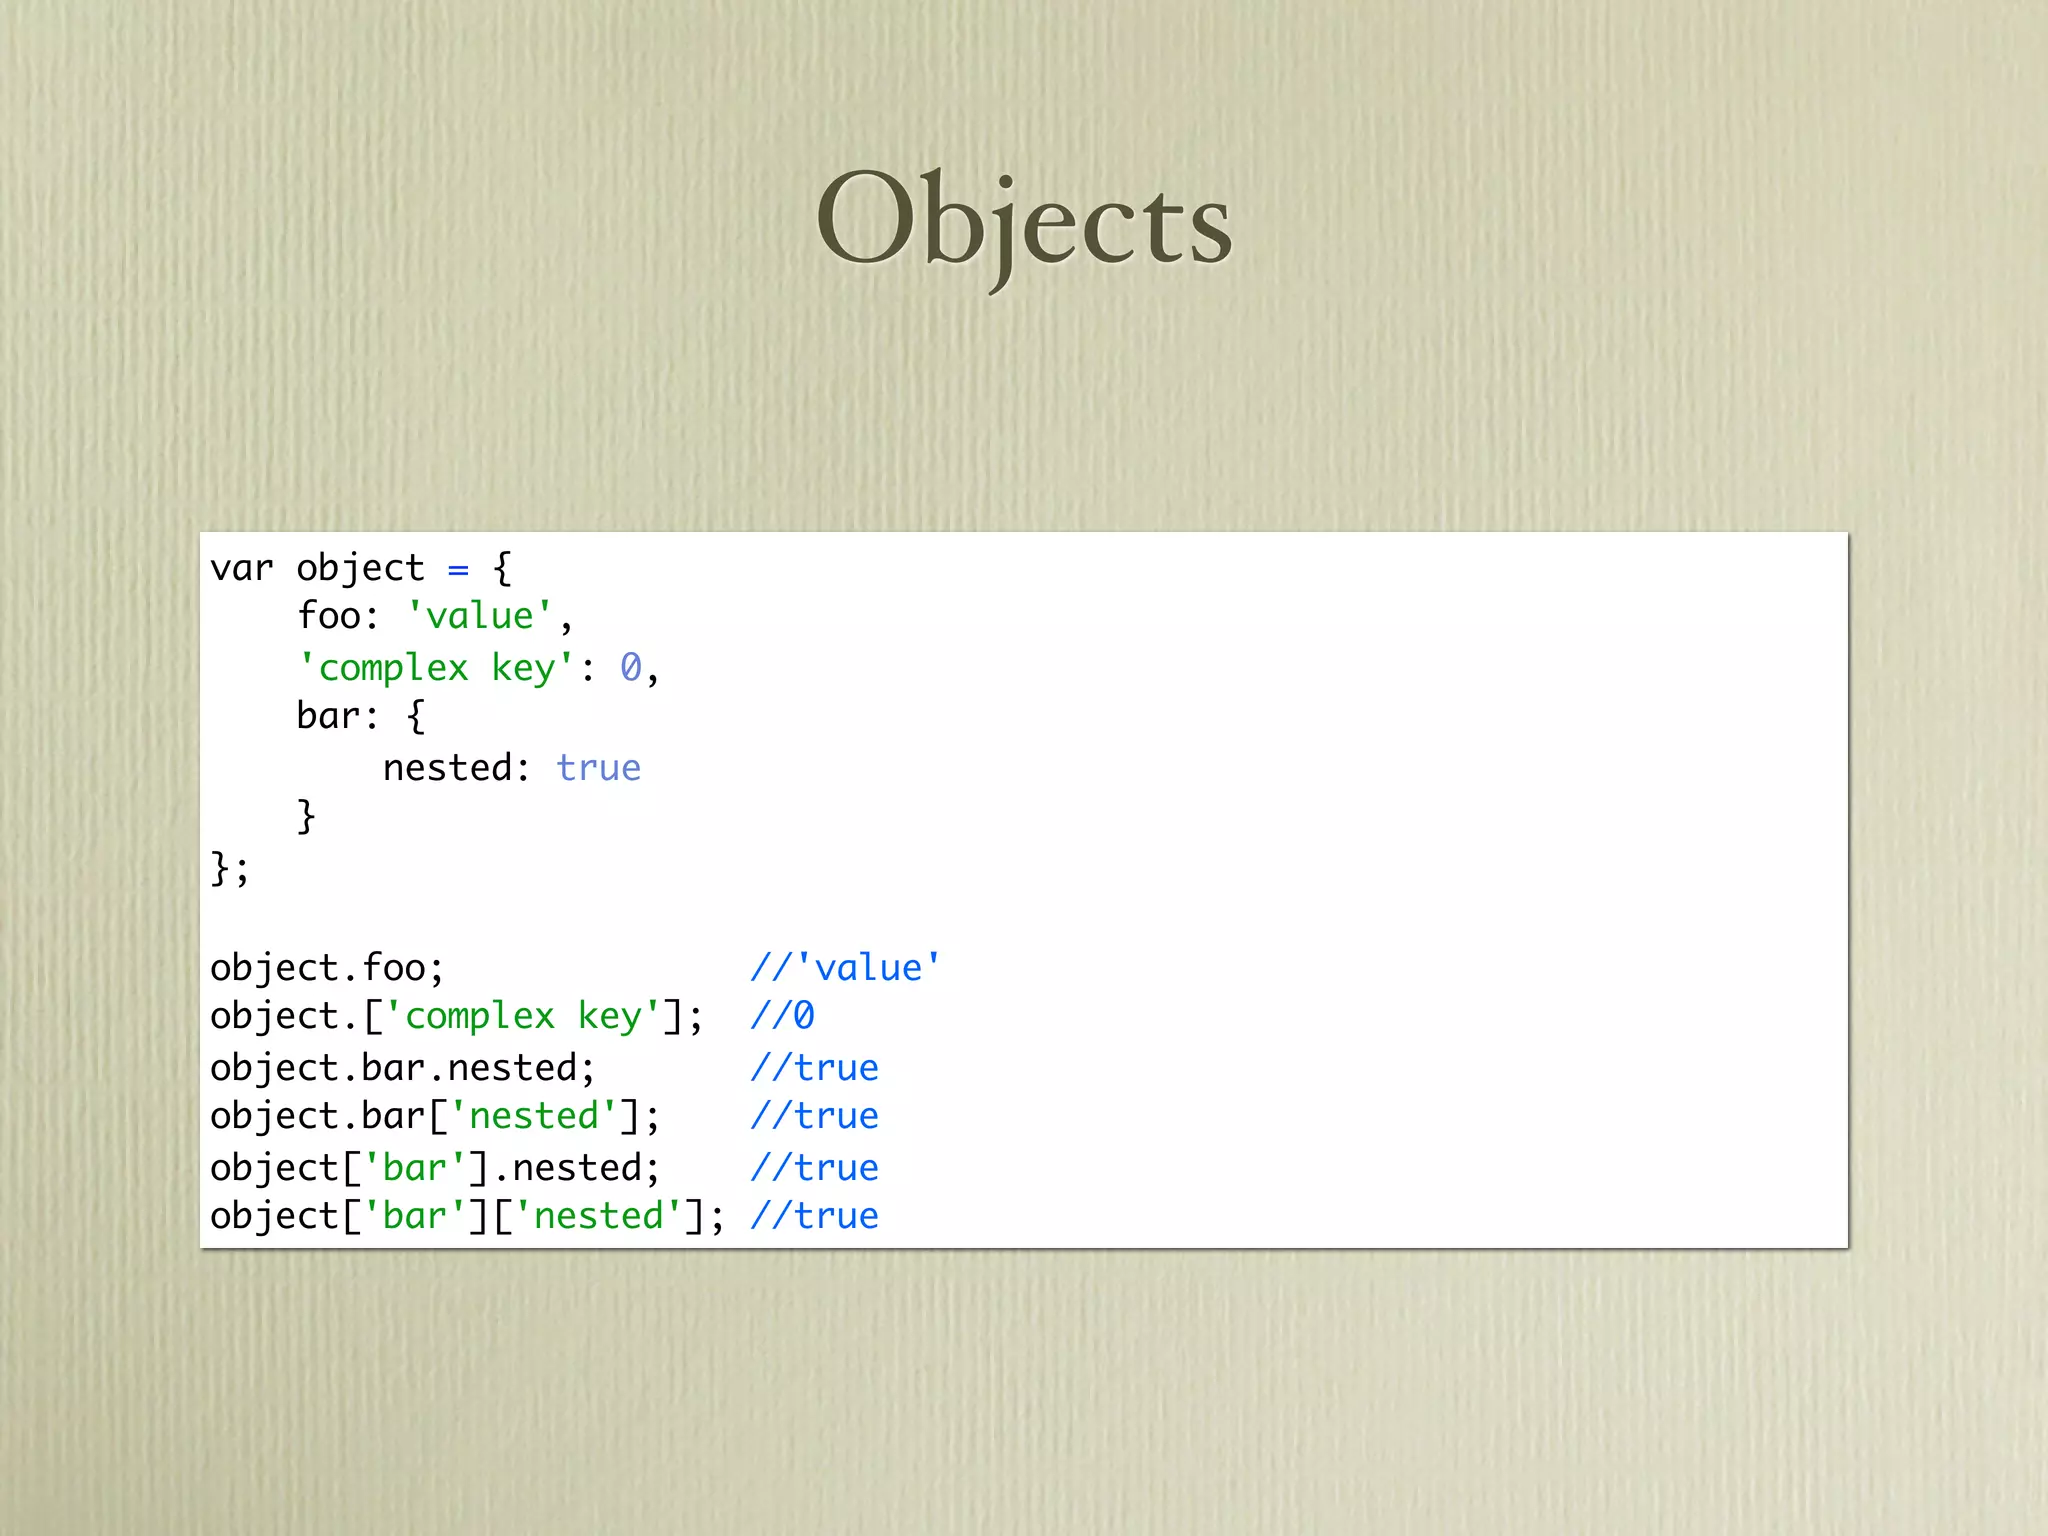This screenshot has height=1536, width=2048.
Task: Click the foo: 'value' property line
Action: pos(434,616)
